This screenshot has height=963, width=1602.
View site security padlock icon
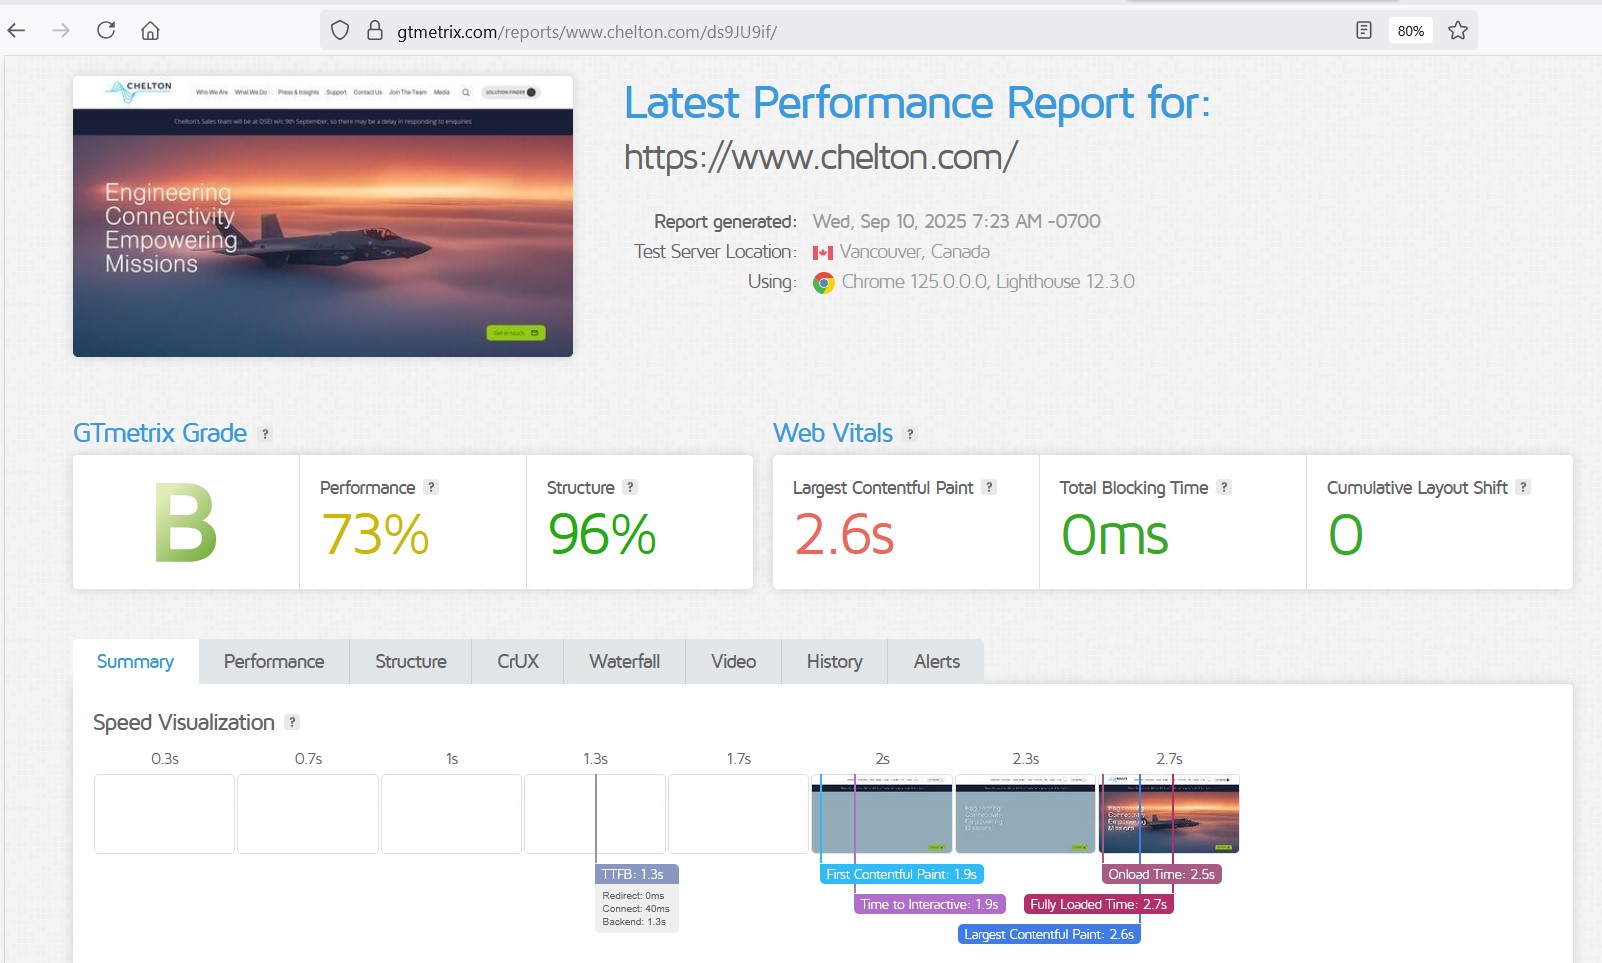(375, 30)
